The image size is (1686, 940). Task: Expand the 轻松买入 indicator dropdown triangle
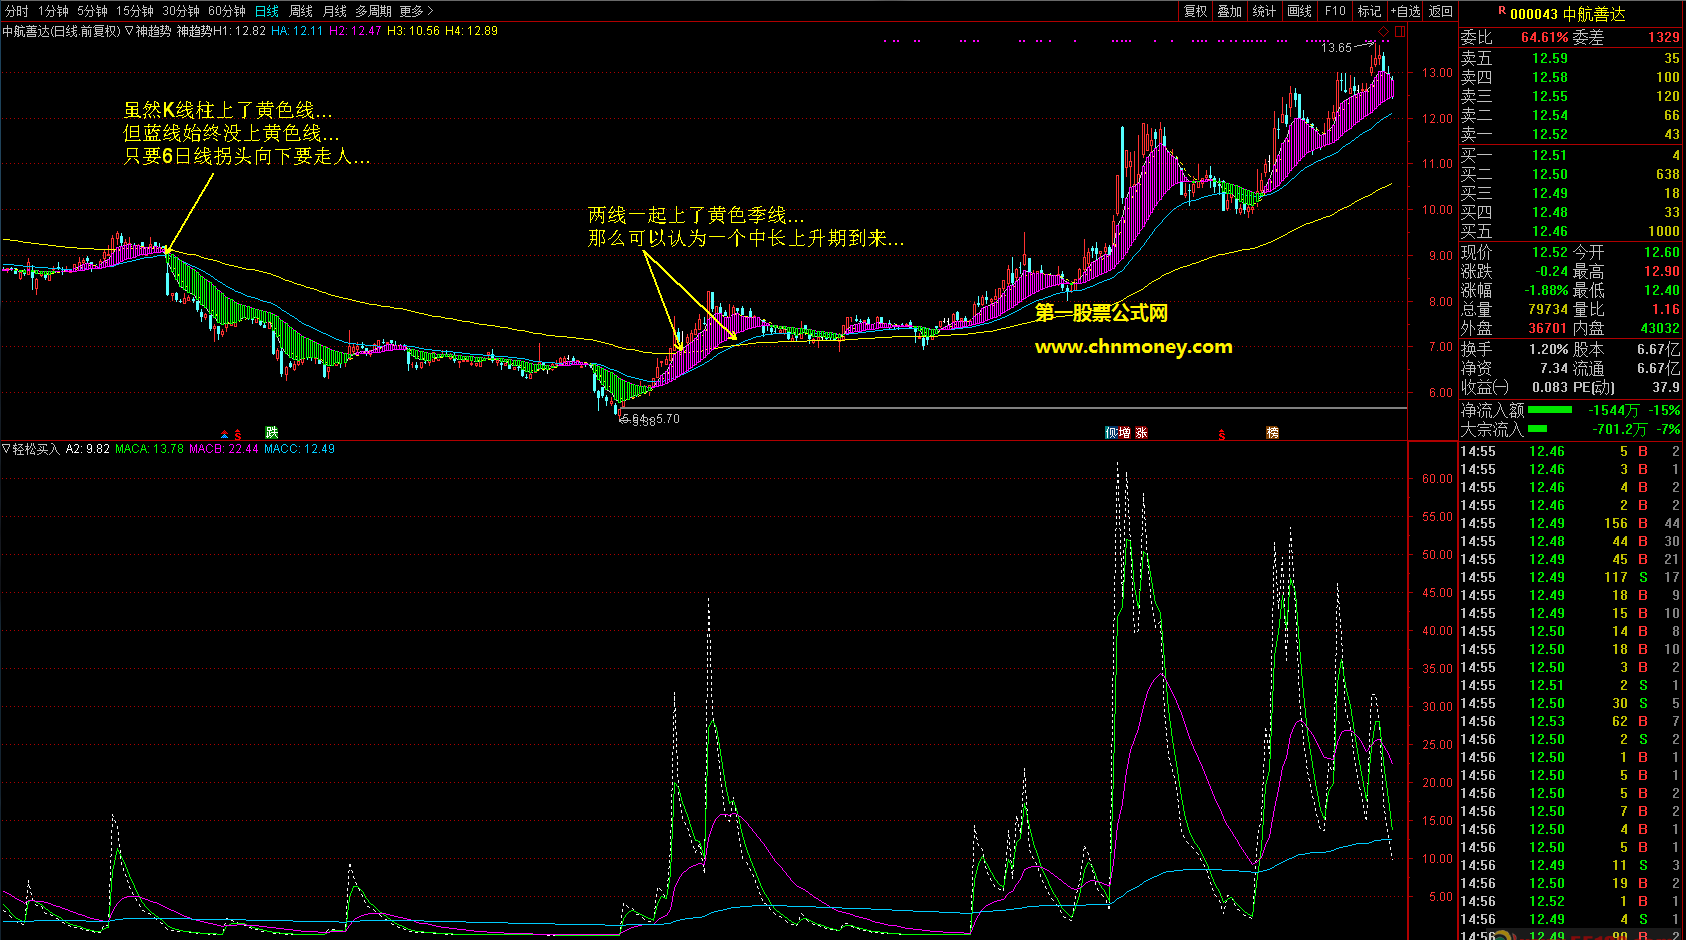click(x=6, y=449)
